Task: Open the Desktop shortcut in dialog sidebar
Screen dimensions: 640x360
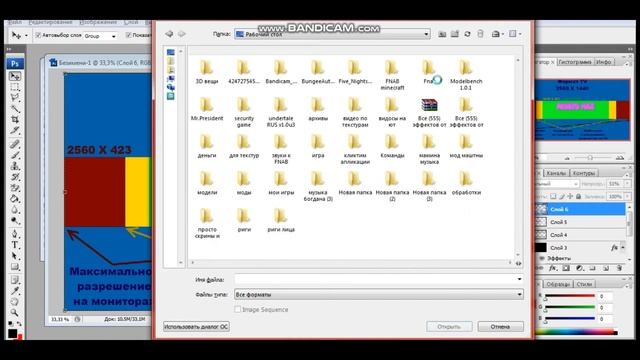Action: (x=171, y=52)
